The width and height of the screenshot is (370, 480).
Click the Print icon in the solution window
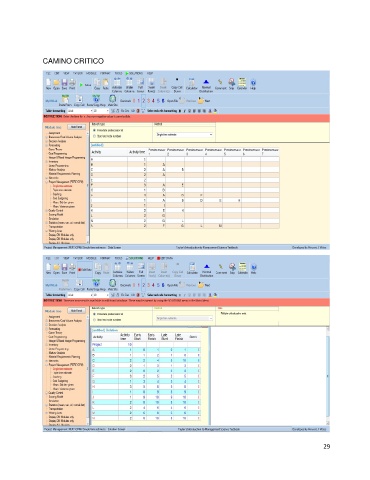pyautogui.click(x=72, y=268)
